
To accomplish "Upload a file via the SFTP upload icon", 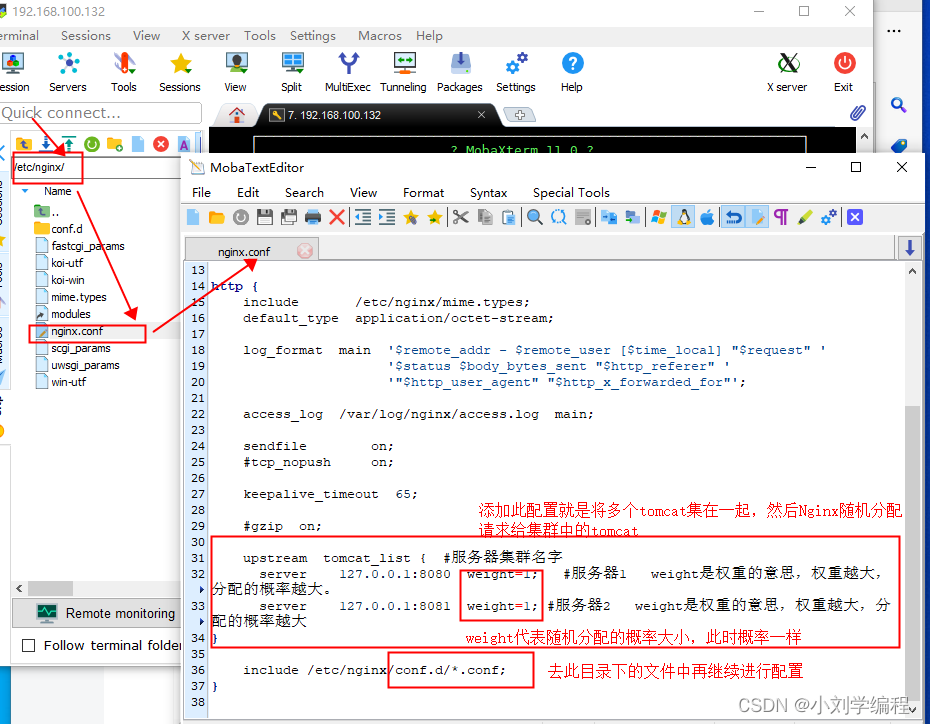I will tap(68, 145).
